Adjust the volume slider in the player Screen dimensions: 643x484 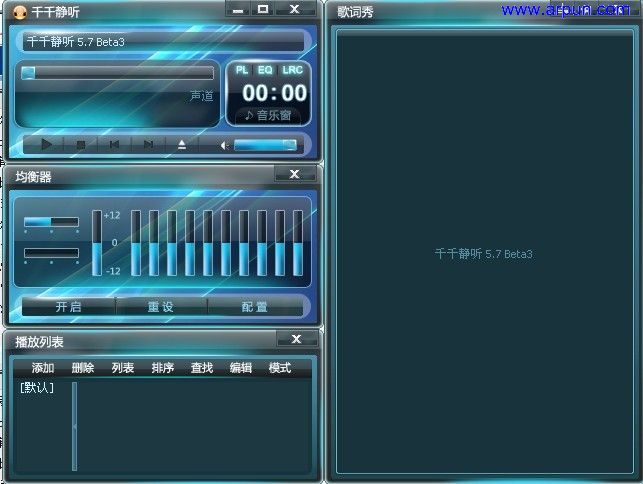pyautogui.click(x=265, y=145)
